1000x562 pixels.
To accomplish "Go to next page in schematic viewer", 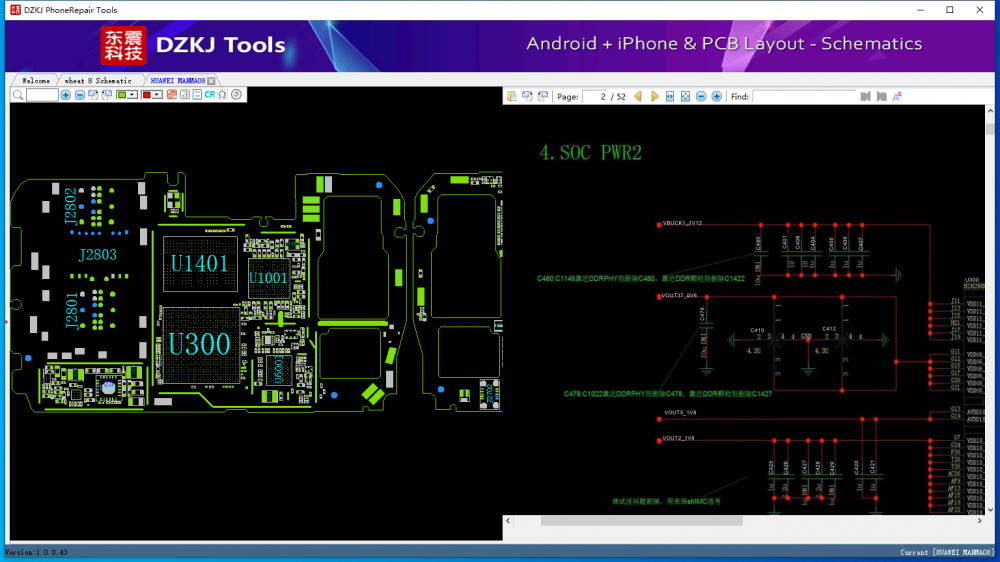I will click(x=655, y=96).
